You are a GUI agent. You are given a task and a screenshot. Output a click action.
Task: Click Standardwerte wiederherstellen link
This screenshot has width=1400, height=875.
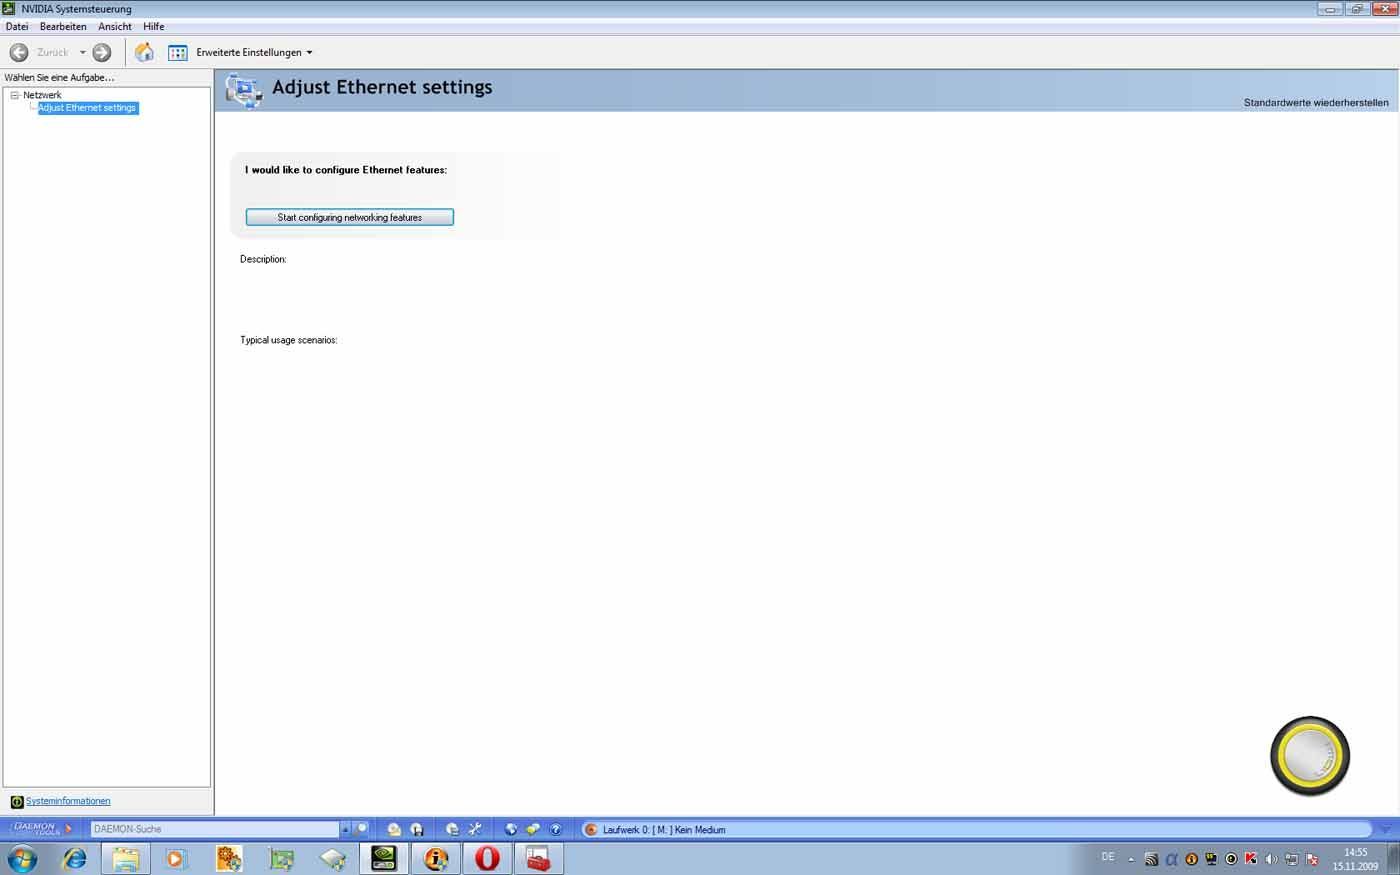click(x=1316, y=102)
